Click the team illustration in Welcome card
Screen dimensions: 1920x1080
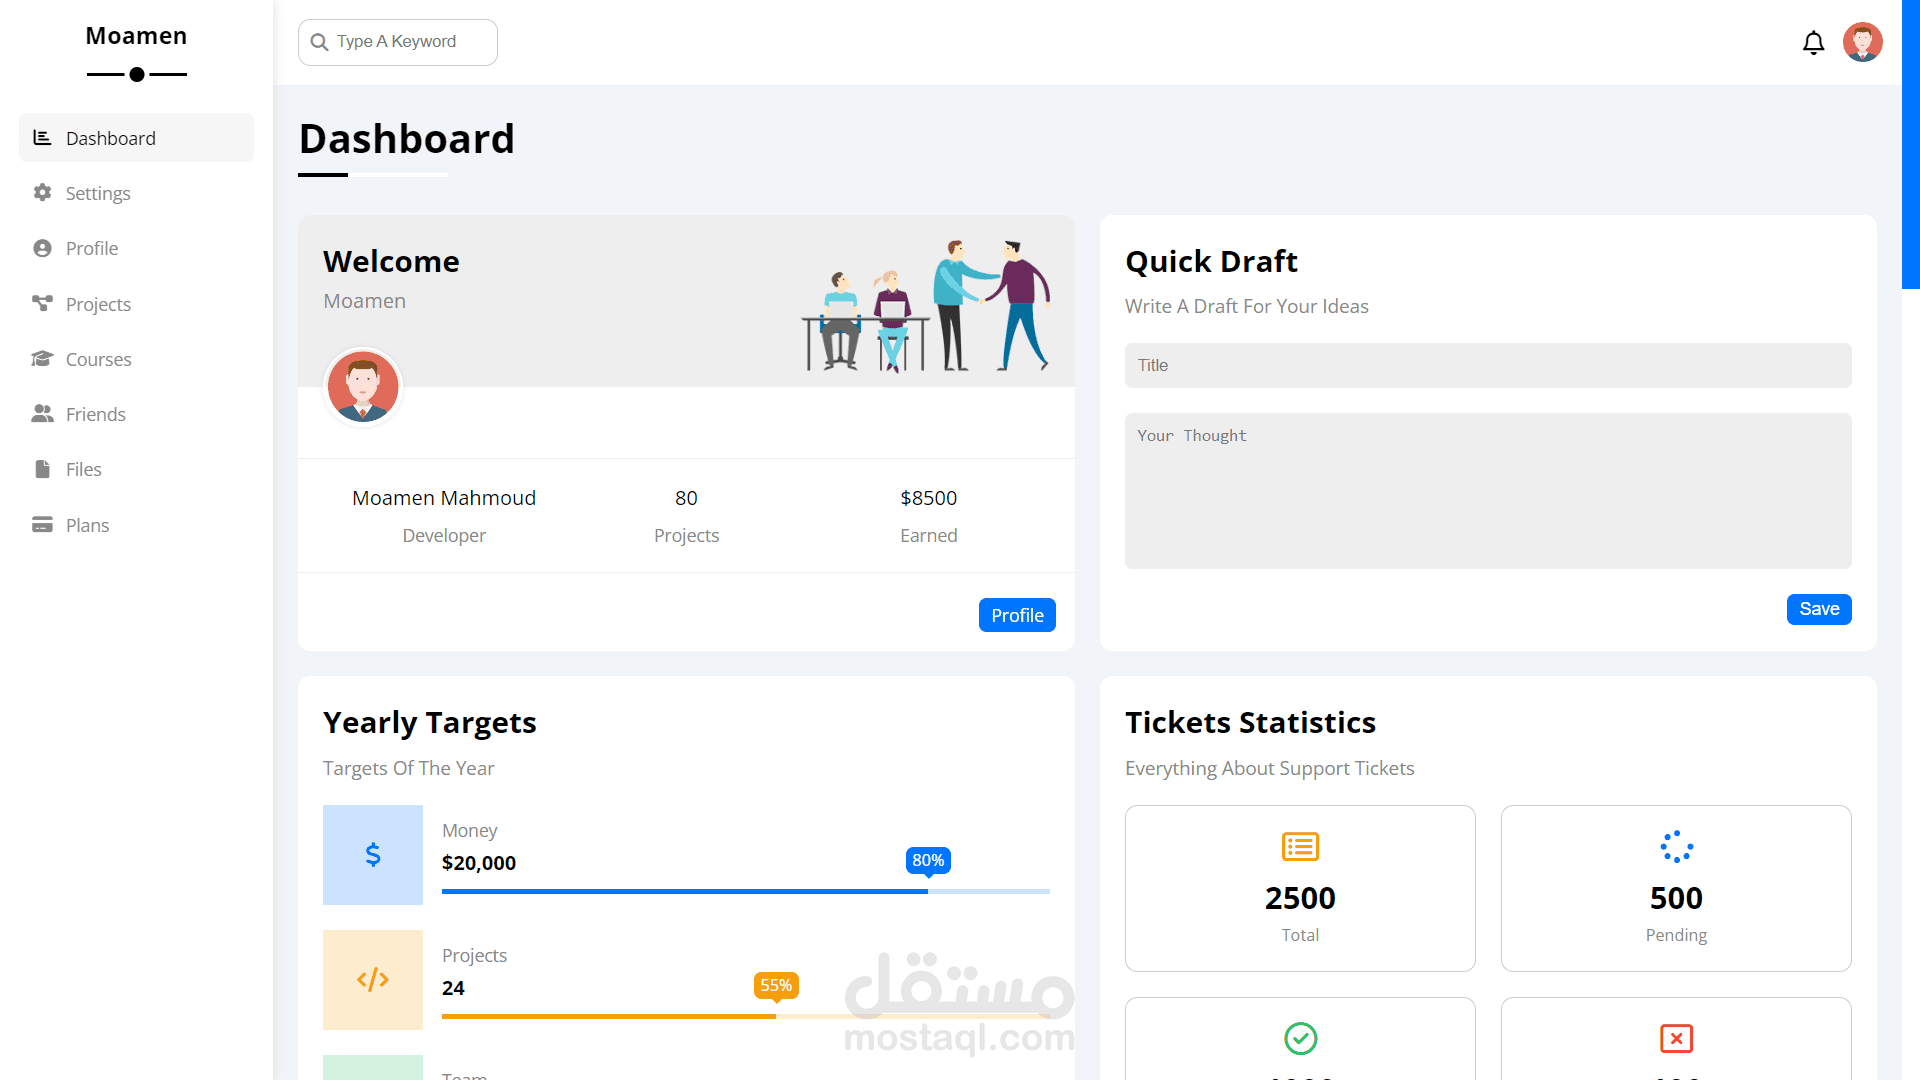click(926, 306)
